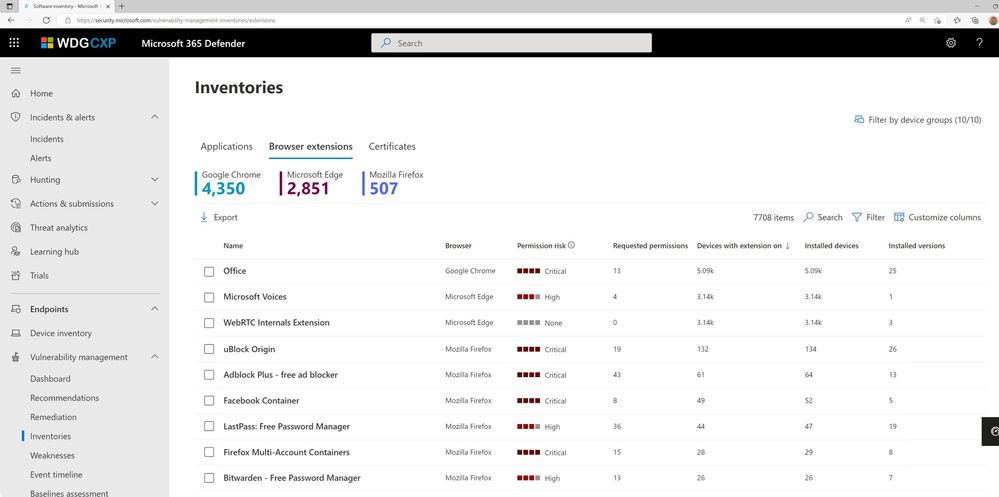The width and height of the screenshot is (999, 497).
Task: Click the Filter funnel icon
Action: click(x=857, y=217)
